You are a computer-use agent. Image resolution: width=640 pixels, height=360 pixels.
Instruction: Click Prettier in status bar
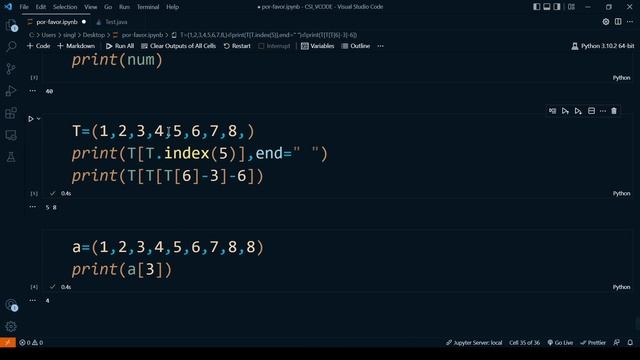(x=593, y=342)
